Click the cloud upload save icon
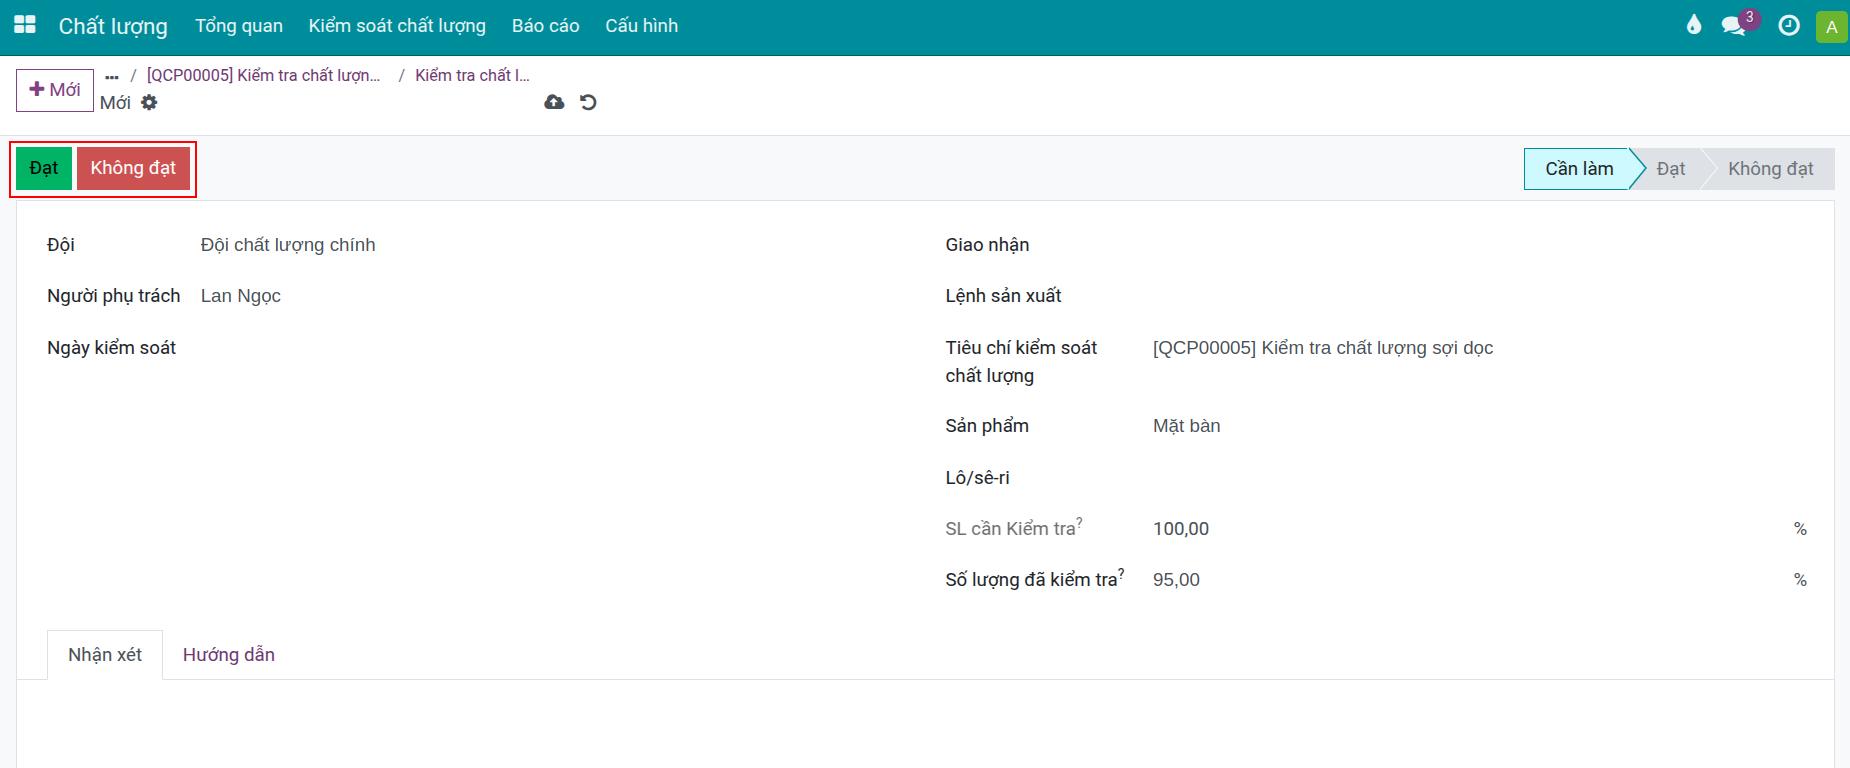This screenshot has height=768, width=1850. coord(554,102)
